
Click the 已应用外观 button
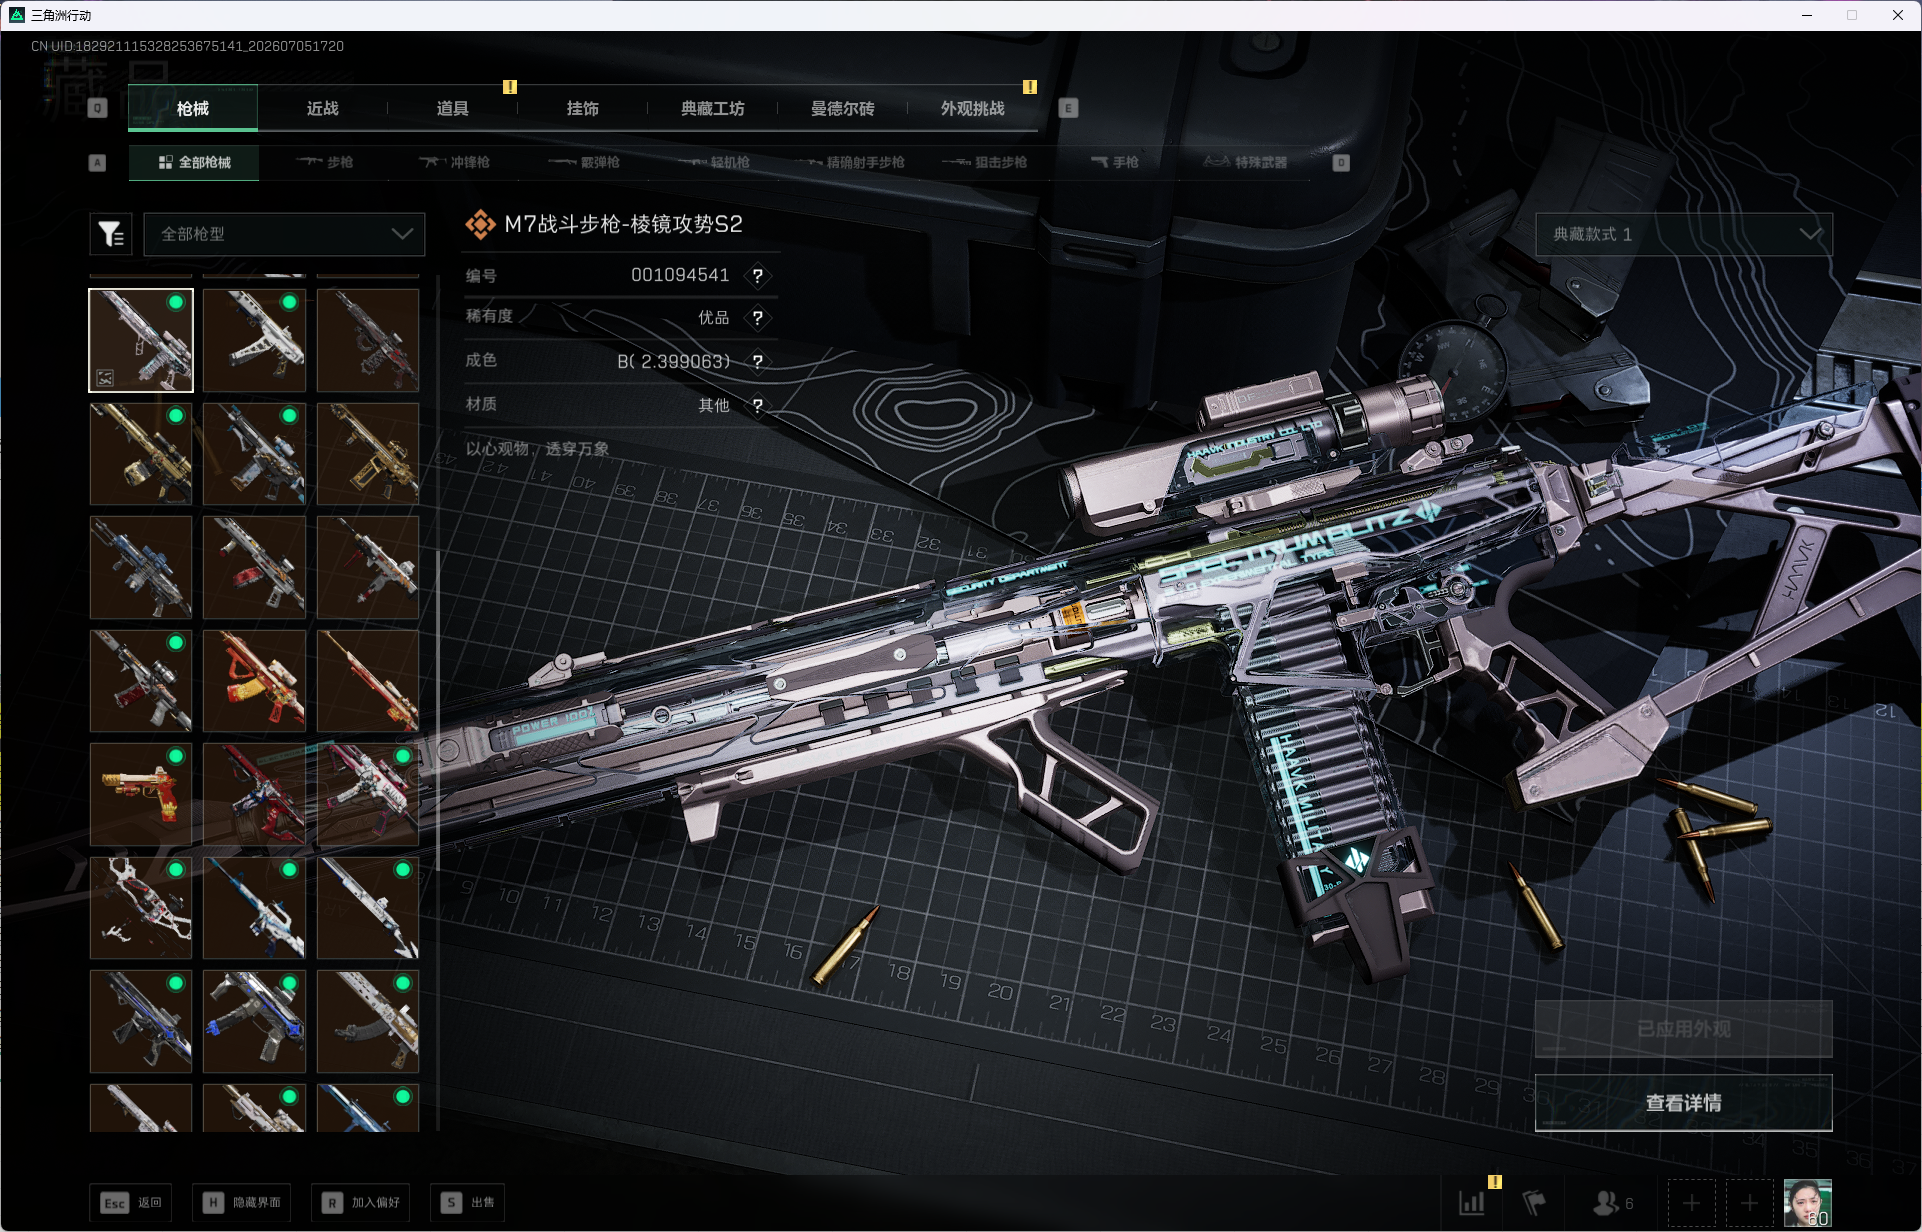click(1684, 1029)
